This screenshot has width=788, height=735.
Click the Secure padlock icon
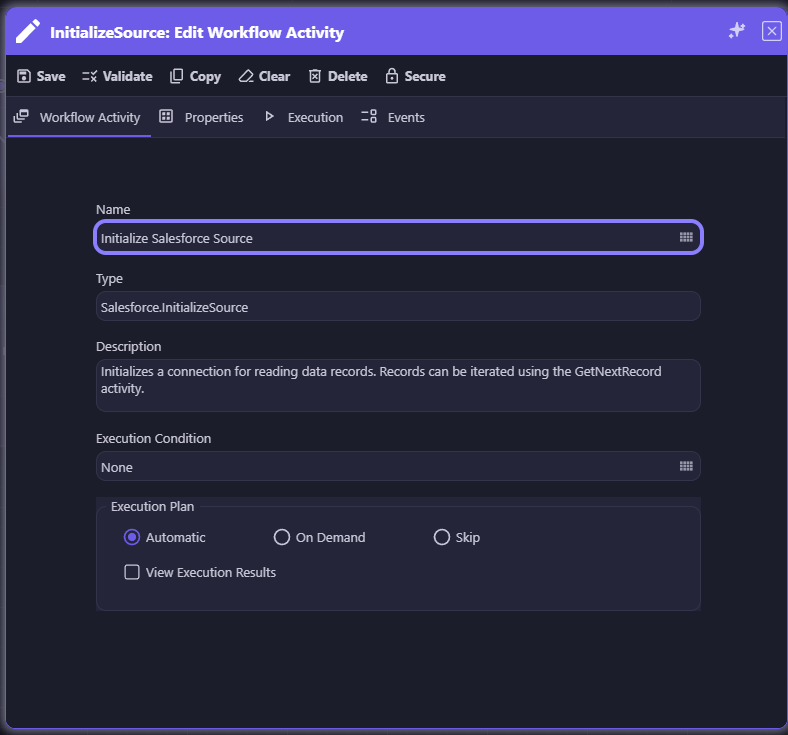tap(391, 76)
